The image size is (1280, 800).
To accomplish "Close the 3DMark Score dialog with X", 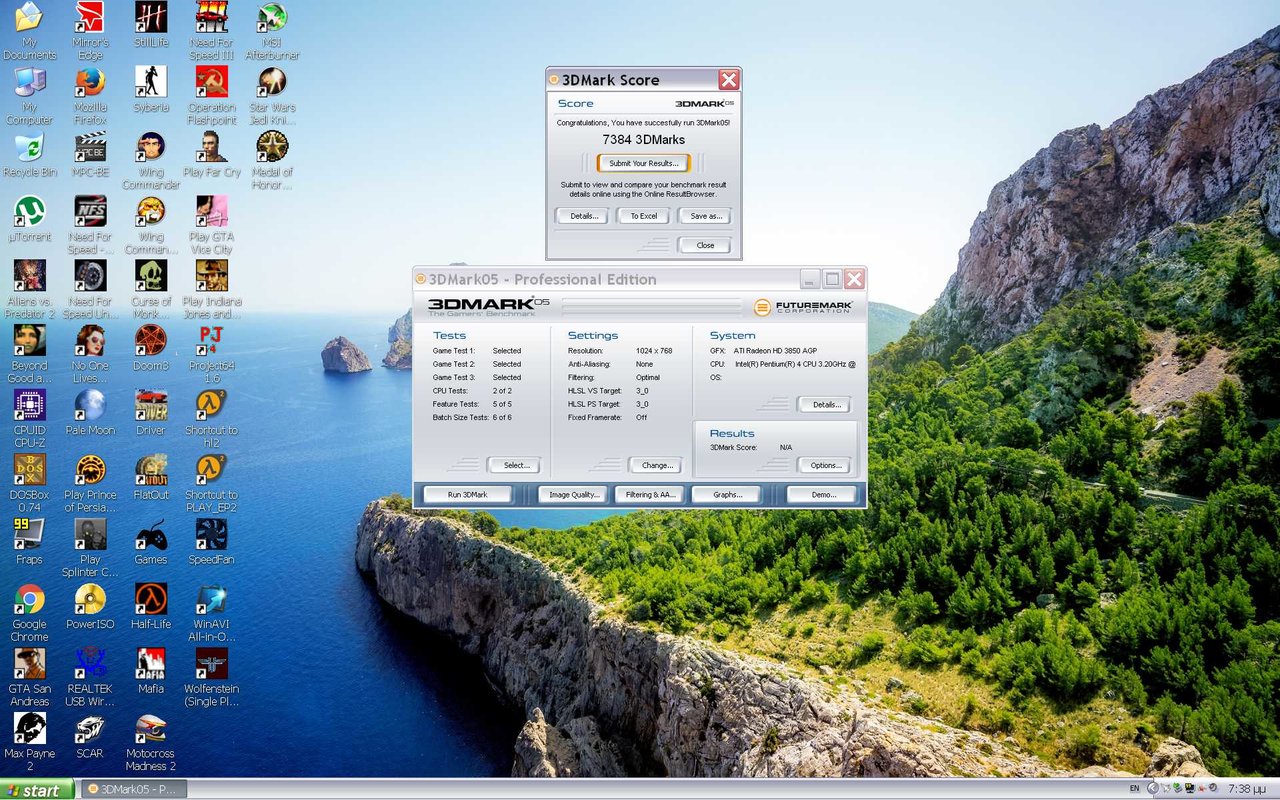I will 729,80.
